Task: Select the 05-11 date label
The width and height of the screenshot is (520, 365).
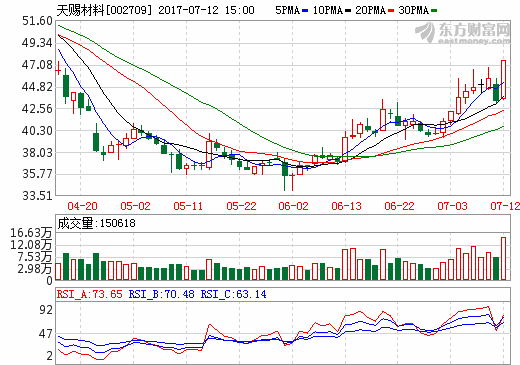Action: pos(188,206)
